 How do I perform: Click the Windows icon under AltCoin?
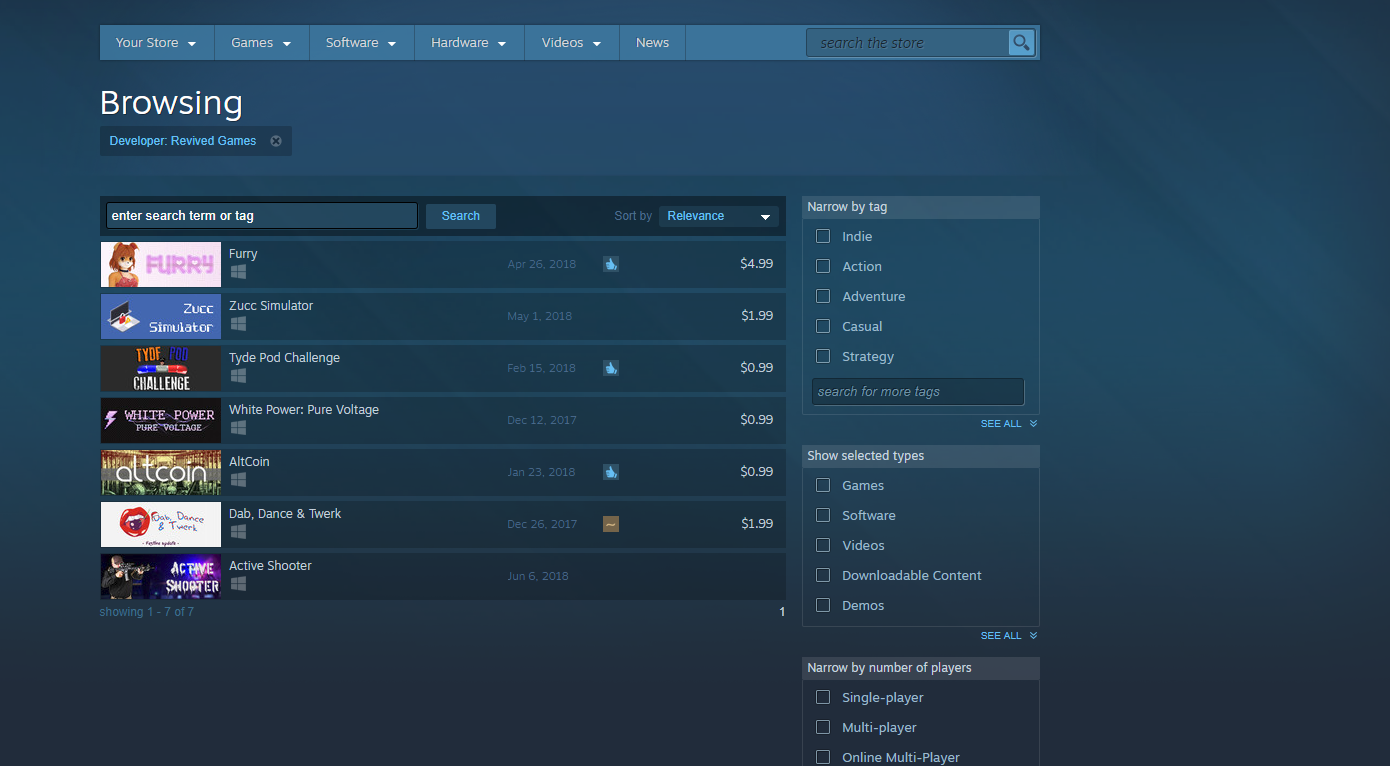(x=238, y=480)
